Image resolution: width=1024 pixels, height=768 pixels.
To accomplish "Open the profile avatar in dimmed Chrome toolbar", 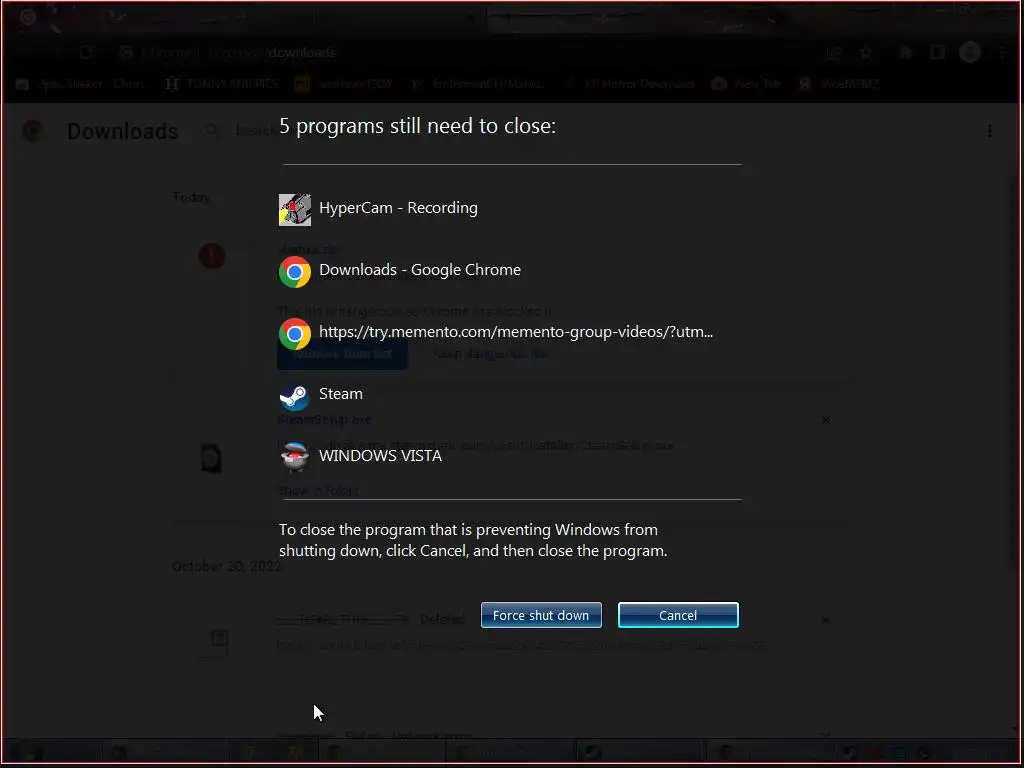I will pos(970,52).
